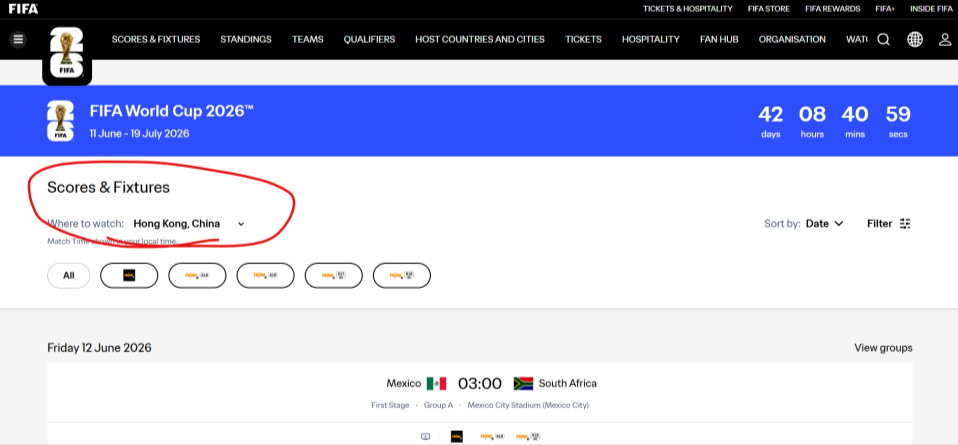Click the FIFA World Cup 26 logo in navbar
958x445 pixels.
coord(67,55)
